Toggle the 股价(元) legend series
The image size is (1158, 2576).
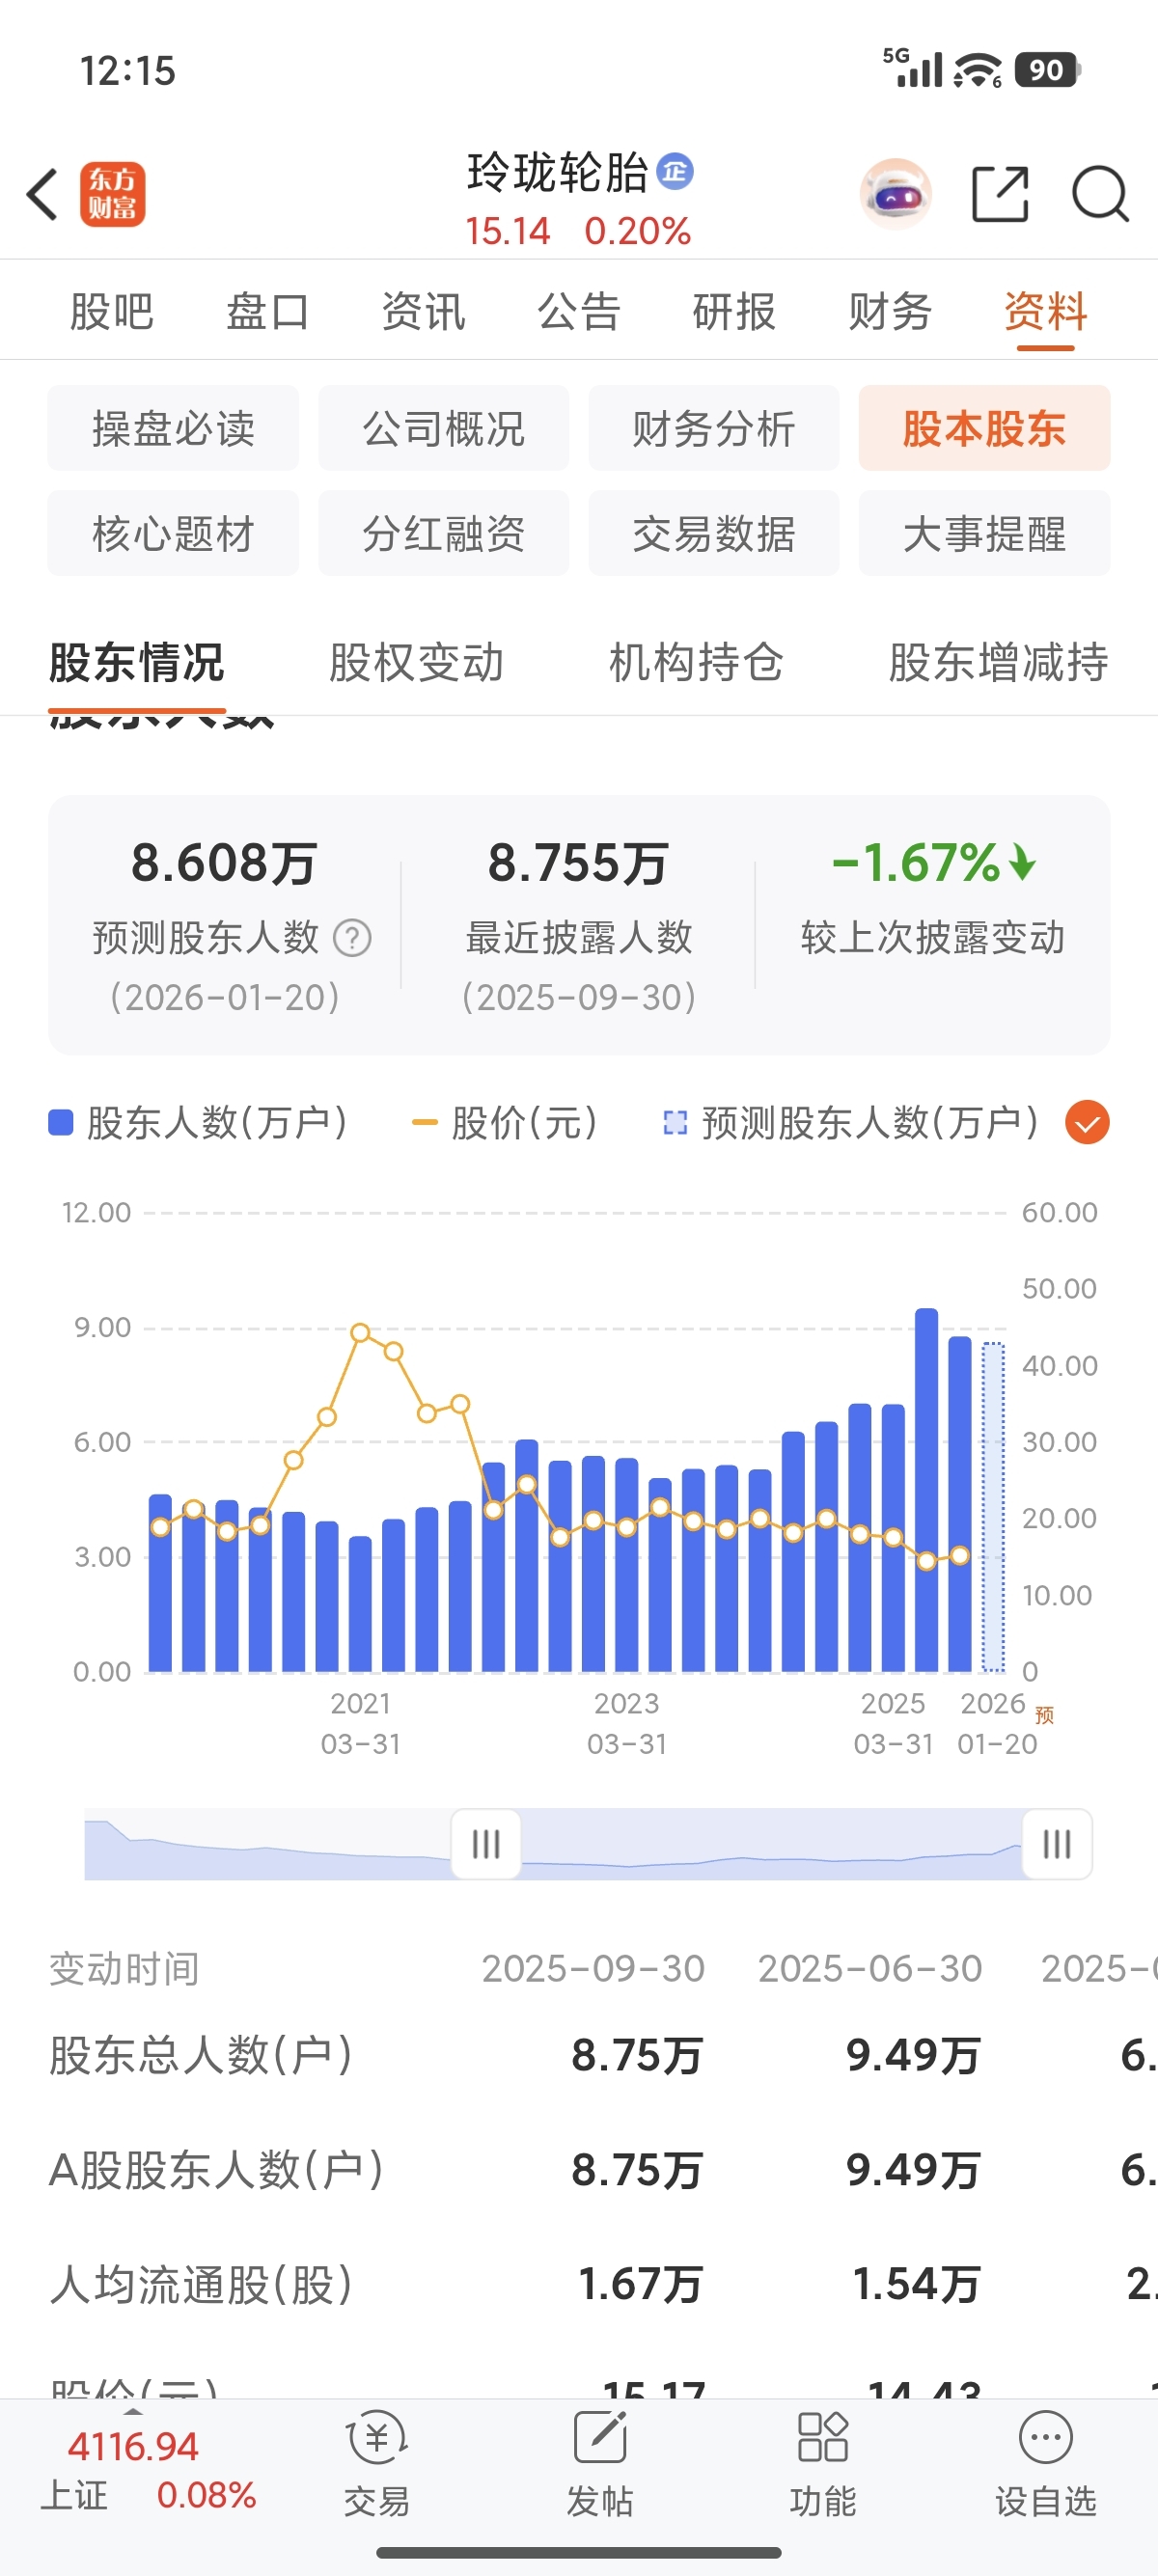point(505,1122)
